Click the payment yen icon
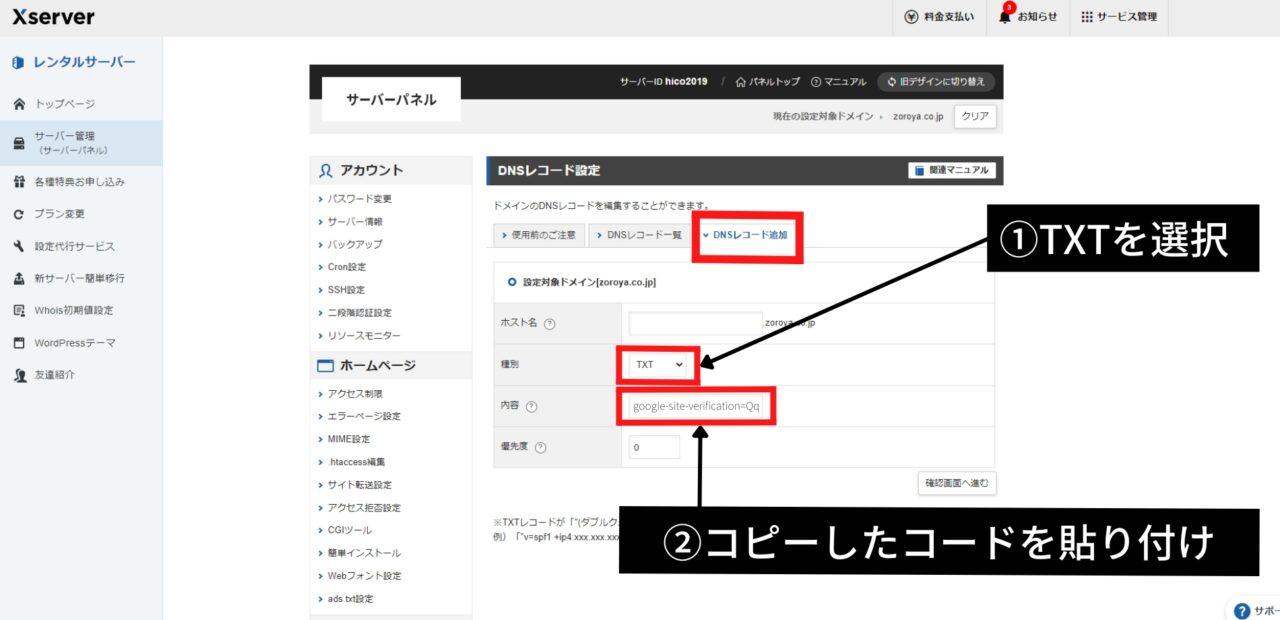 pyautogui.click(x=911, y=17)
